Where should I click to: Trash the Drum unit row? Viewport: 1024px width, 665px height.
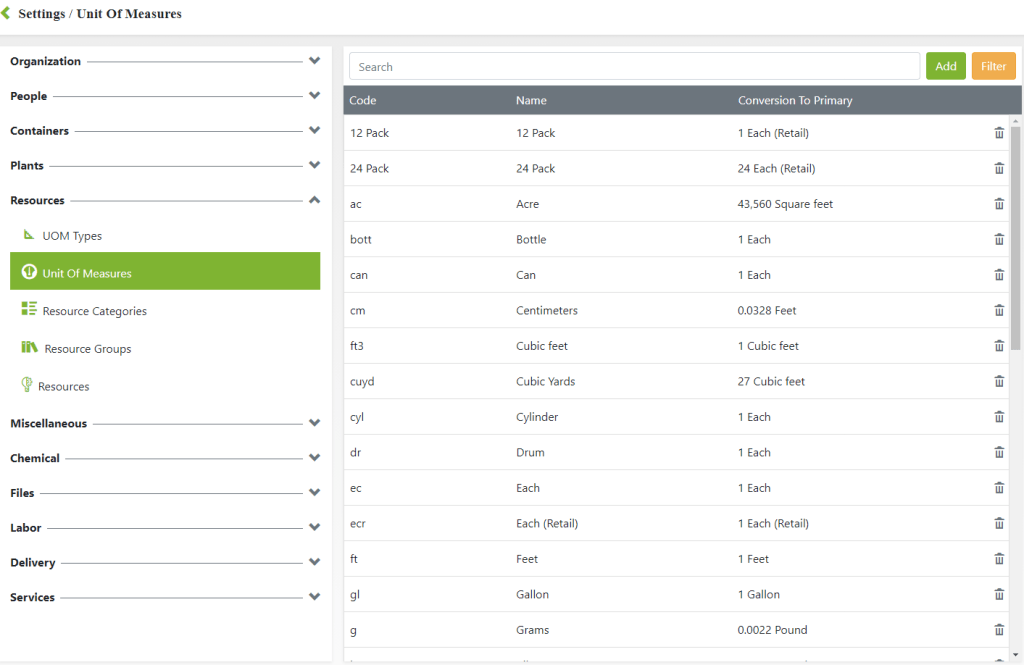pyautogui.click(x=999, y=453)
